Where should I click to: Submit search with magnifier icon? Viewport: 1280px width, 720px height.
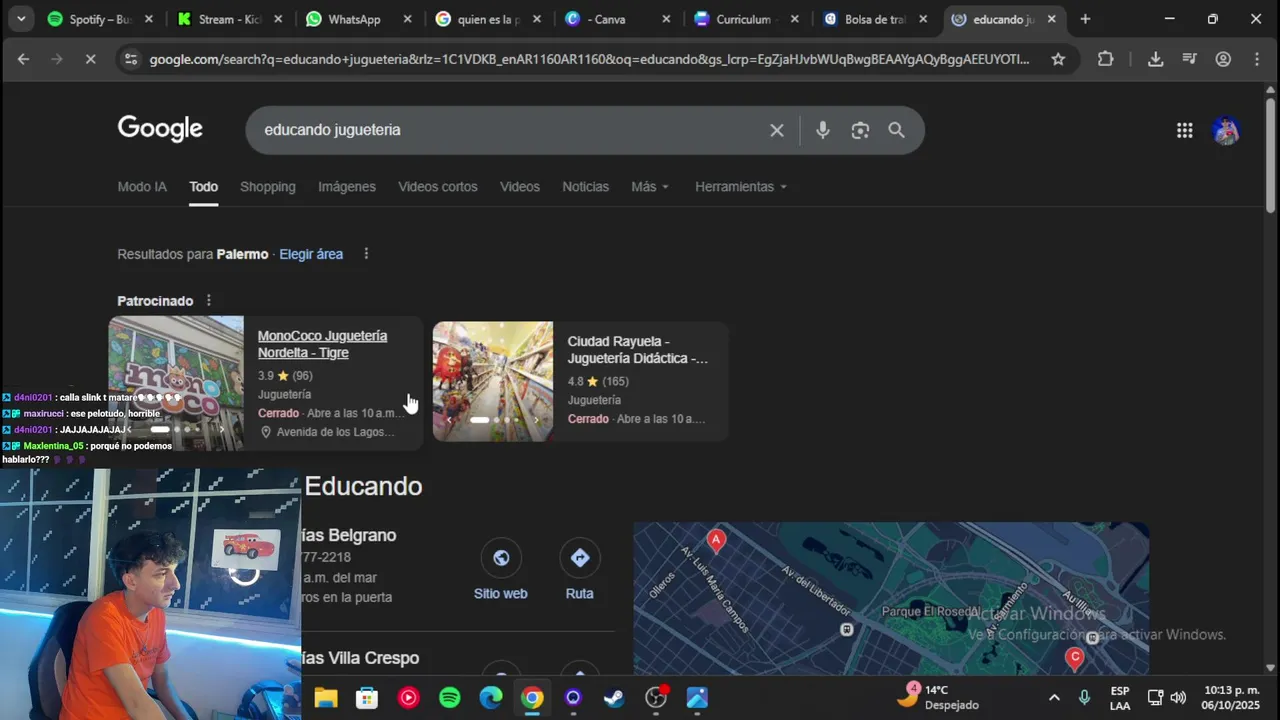click(x=896, y=130)
